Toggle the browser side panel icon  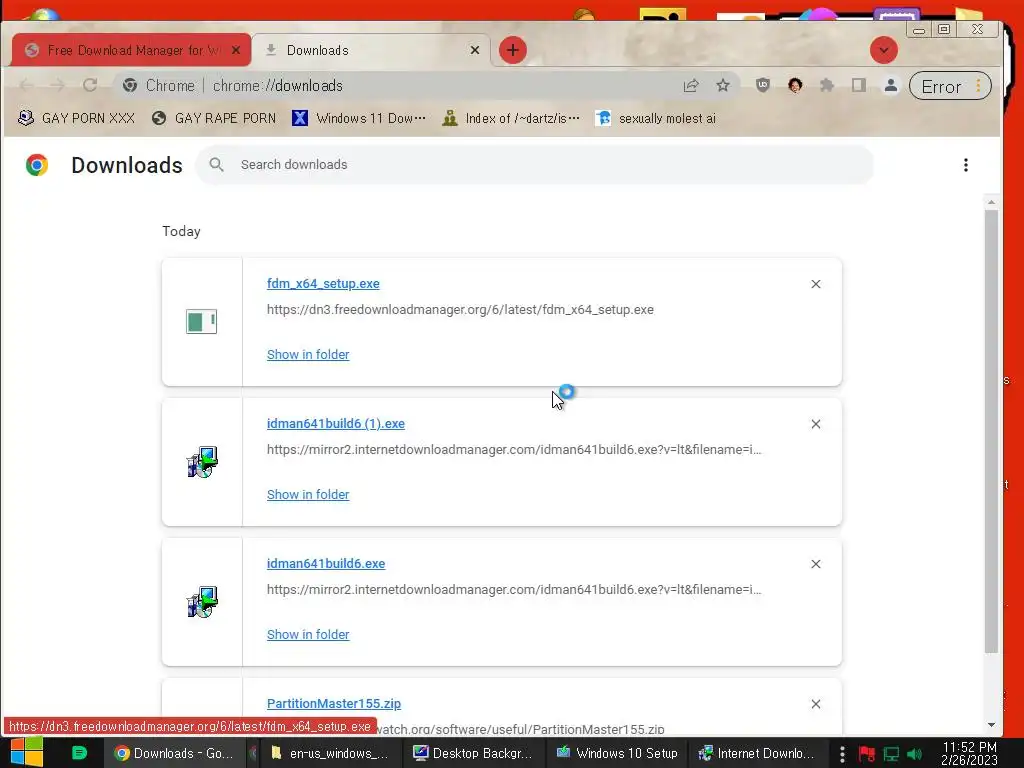point(859,86)
